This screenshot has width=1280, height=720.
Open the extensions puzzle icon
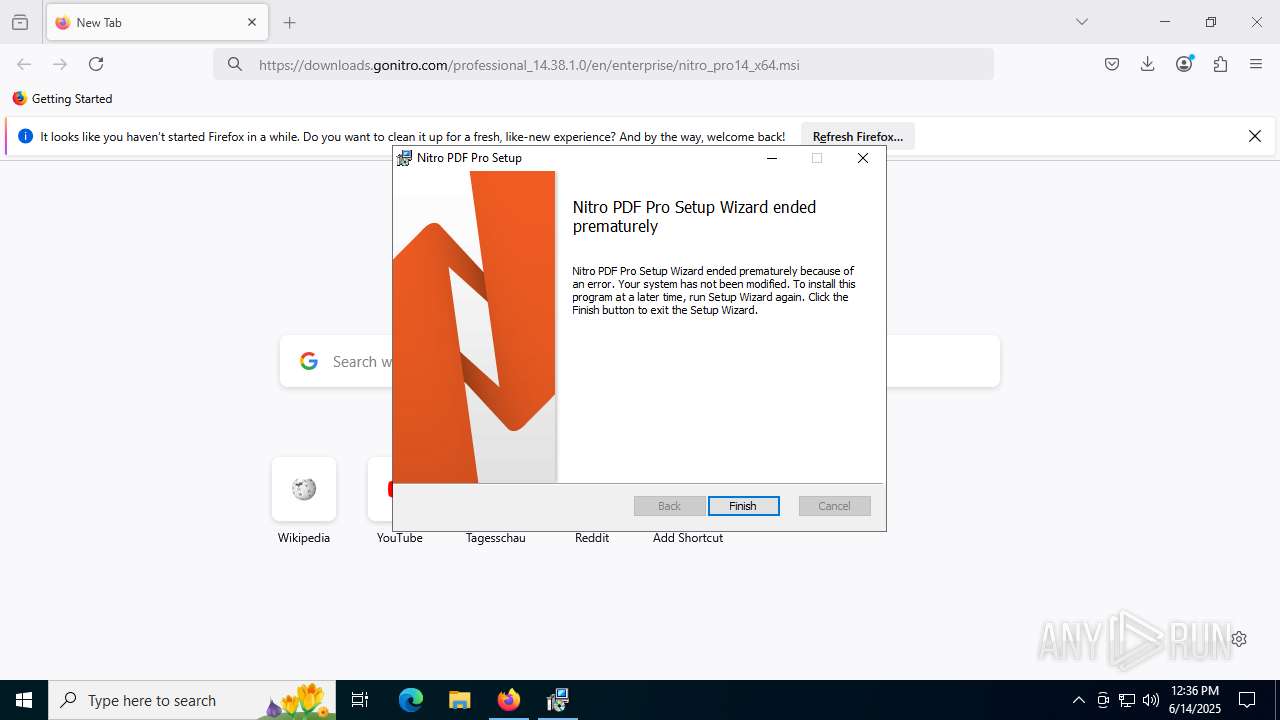coord(1220,64)
